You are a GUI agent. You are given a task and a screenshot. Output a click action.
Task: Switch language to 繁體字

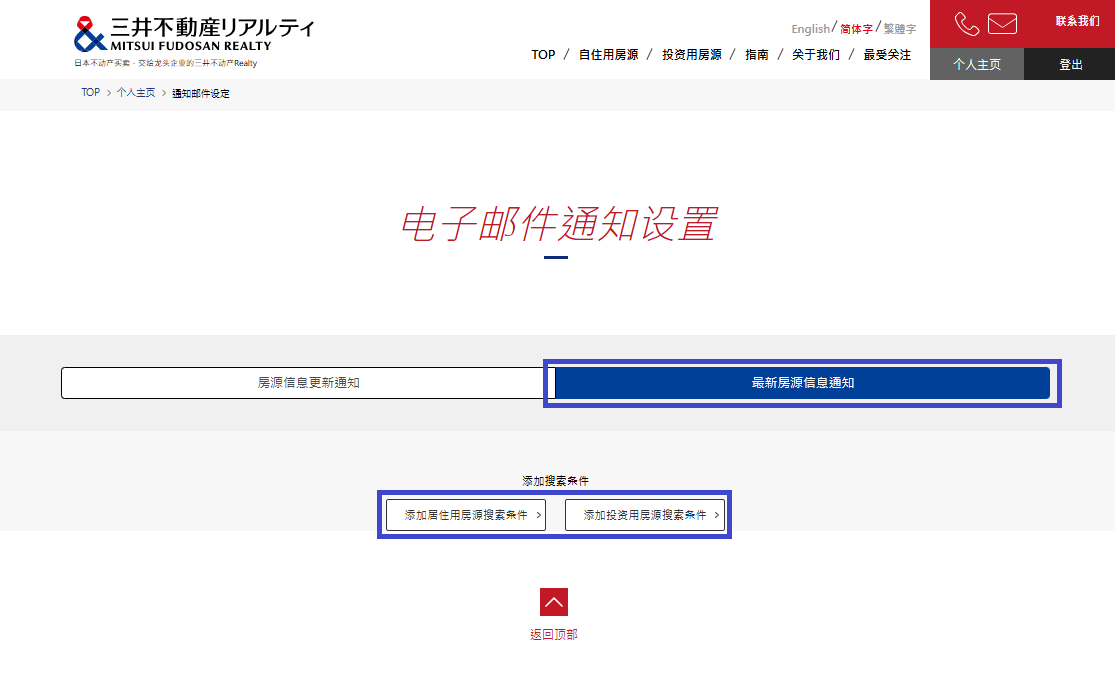click(899, 29)
